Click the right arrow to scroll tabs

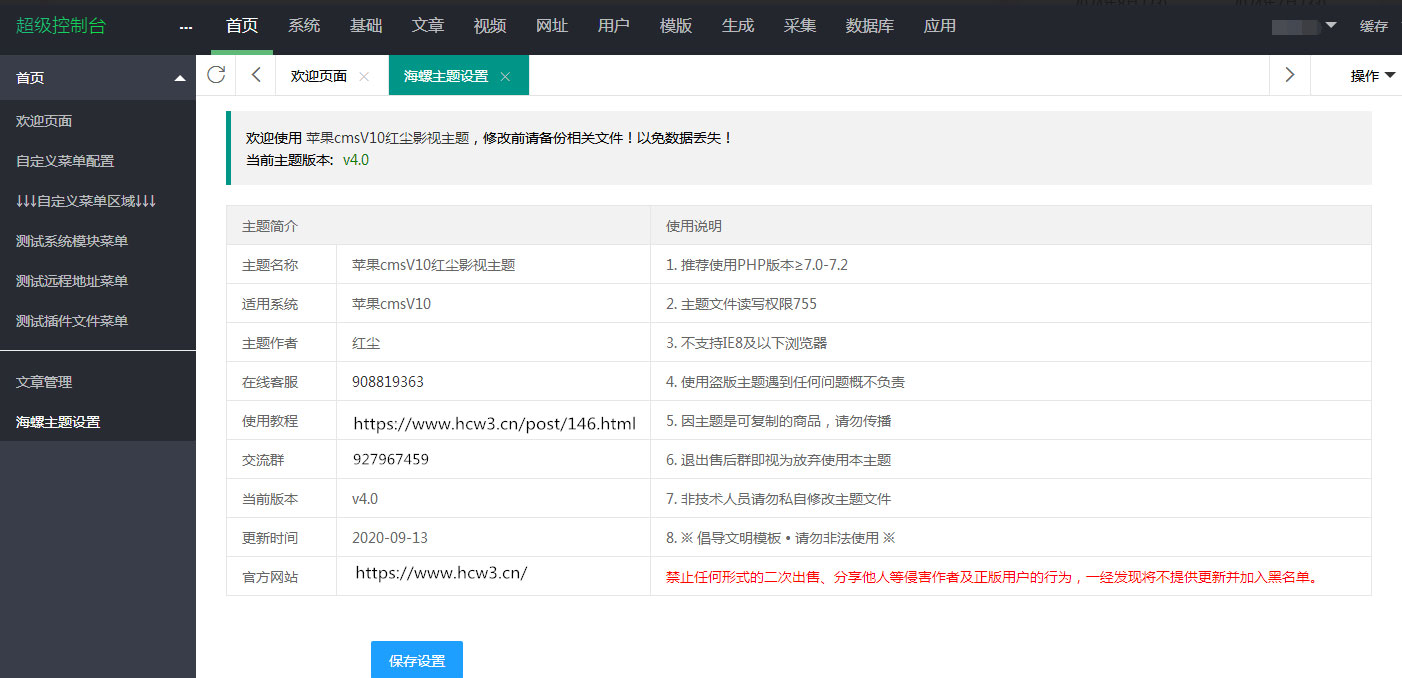click(1289, 74)
